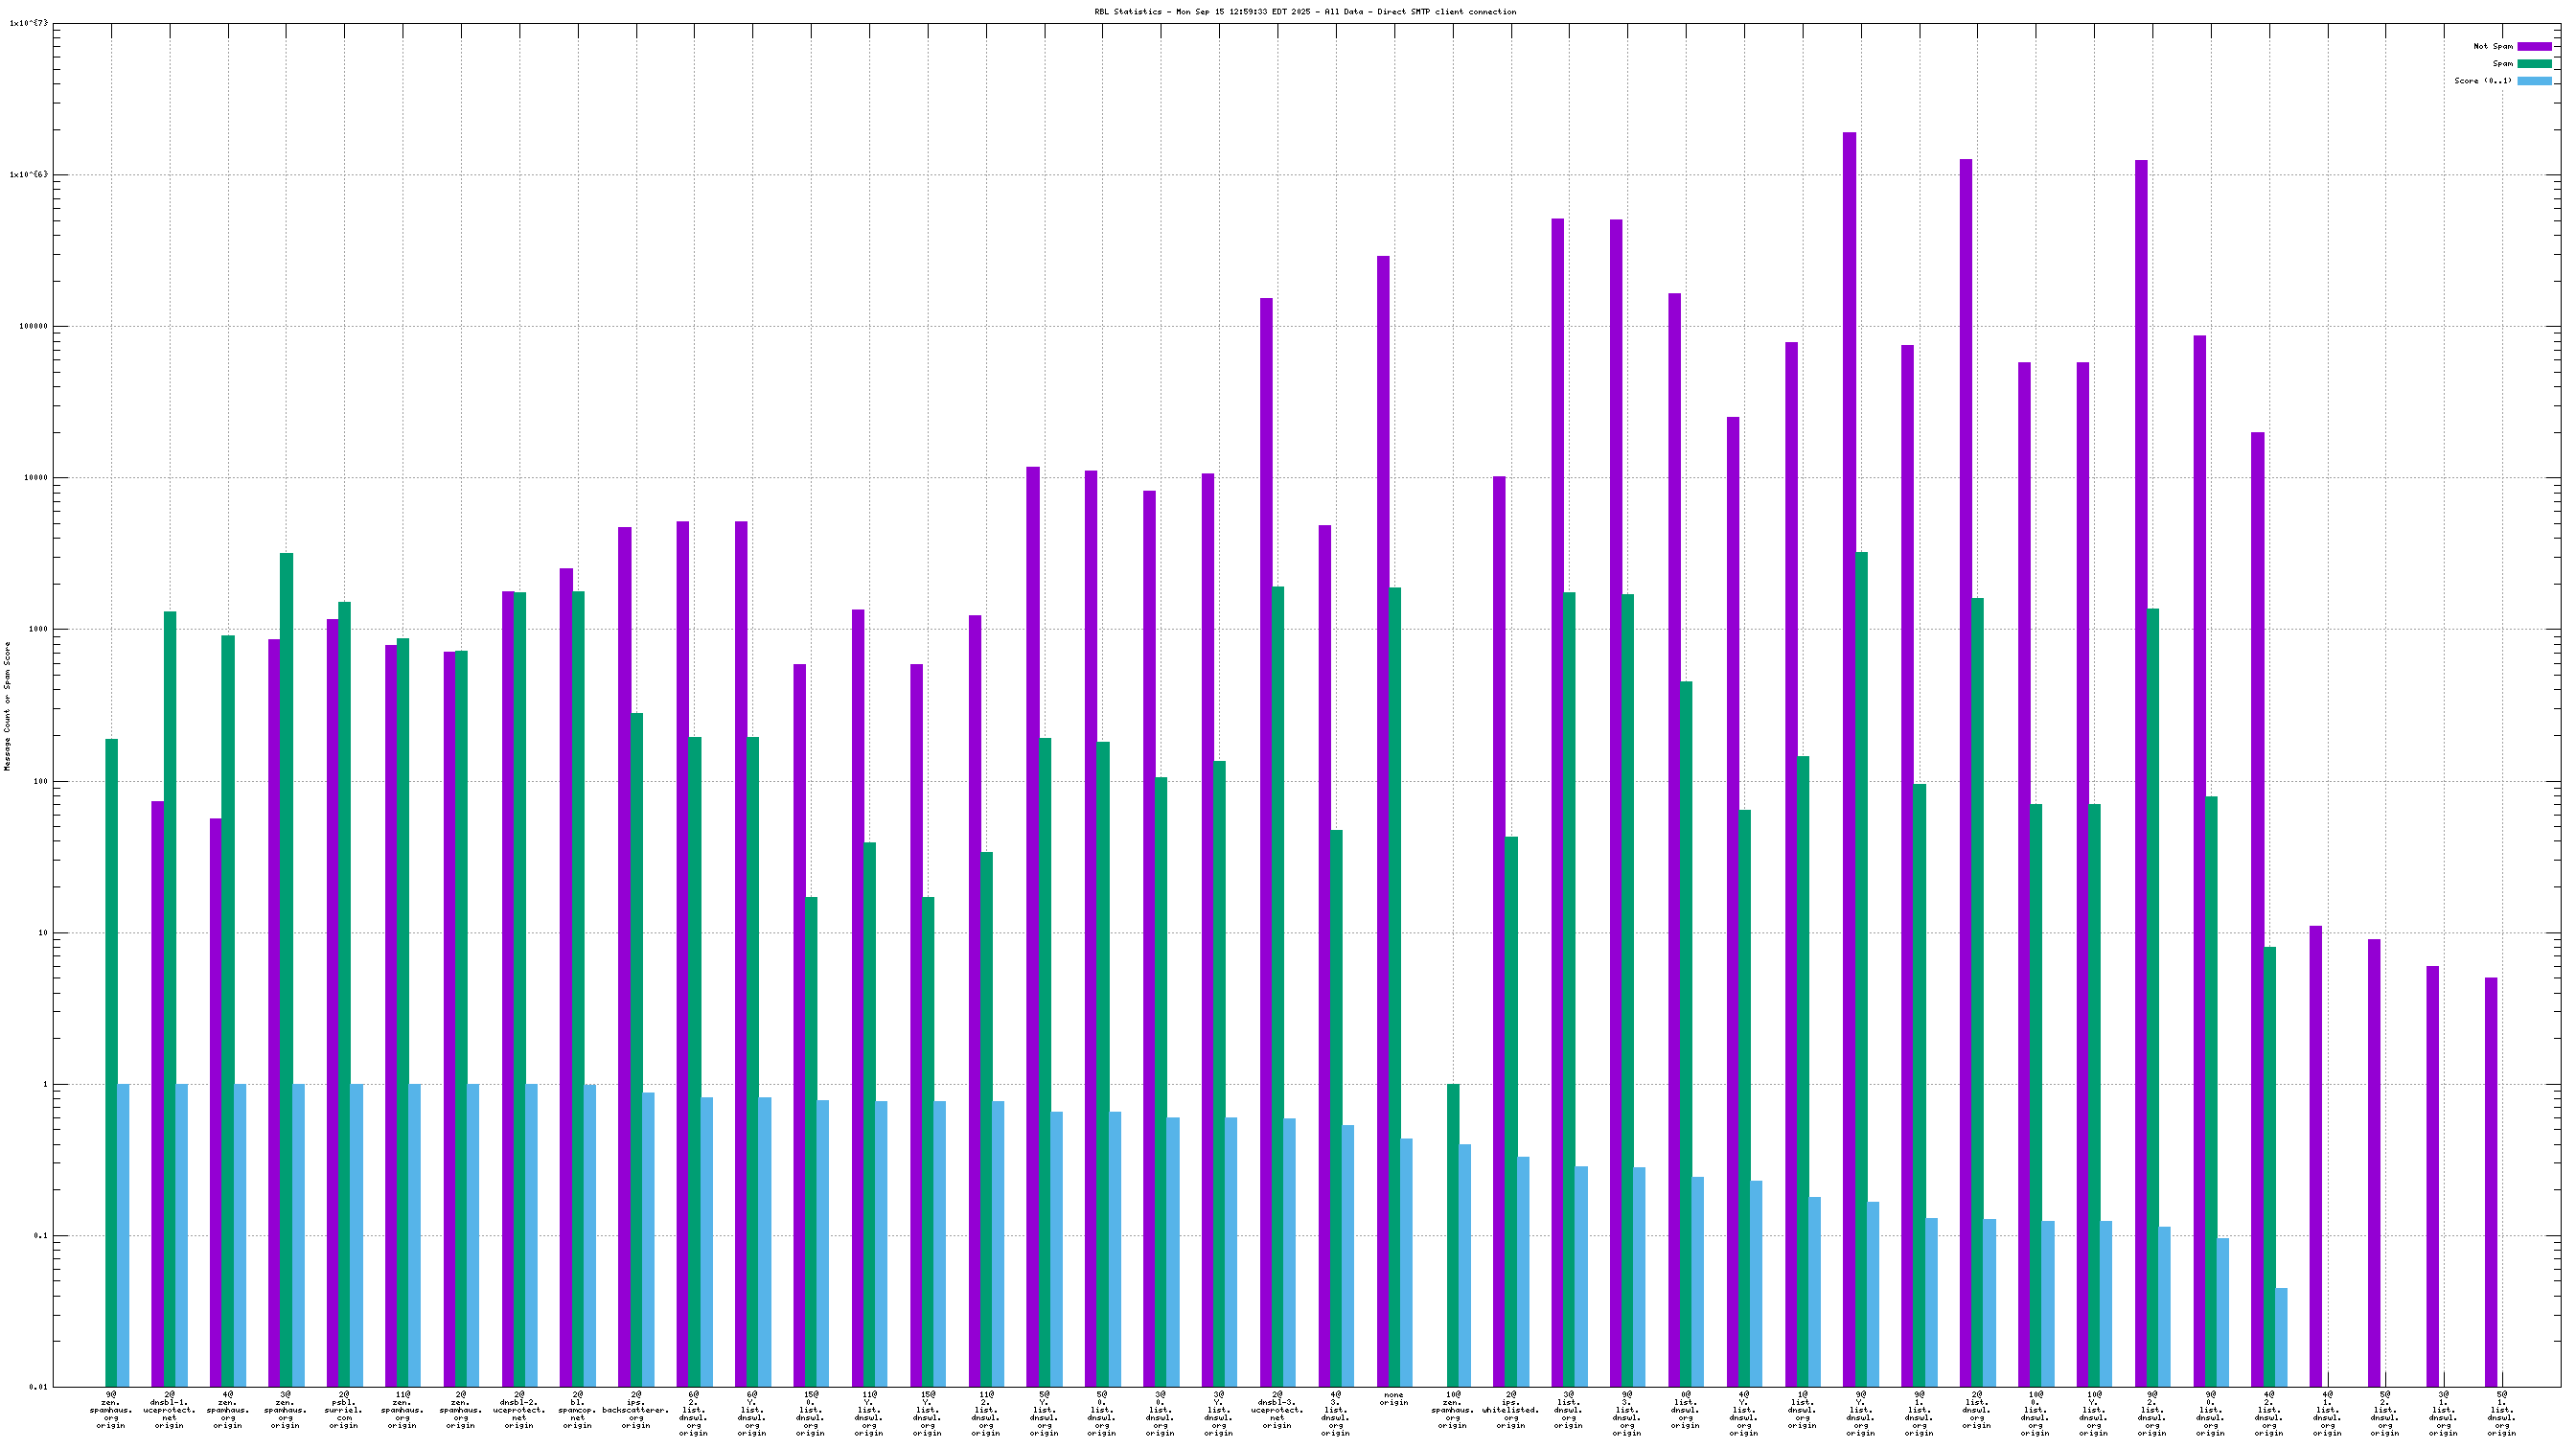The width and height of the screenshot is (2576, 1449).
Task: Click the Message Count y-axis label
Action: (8, 706)
